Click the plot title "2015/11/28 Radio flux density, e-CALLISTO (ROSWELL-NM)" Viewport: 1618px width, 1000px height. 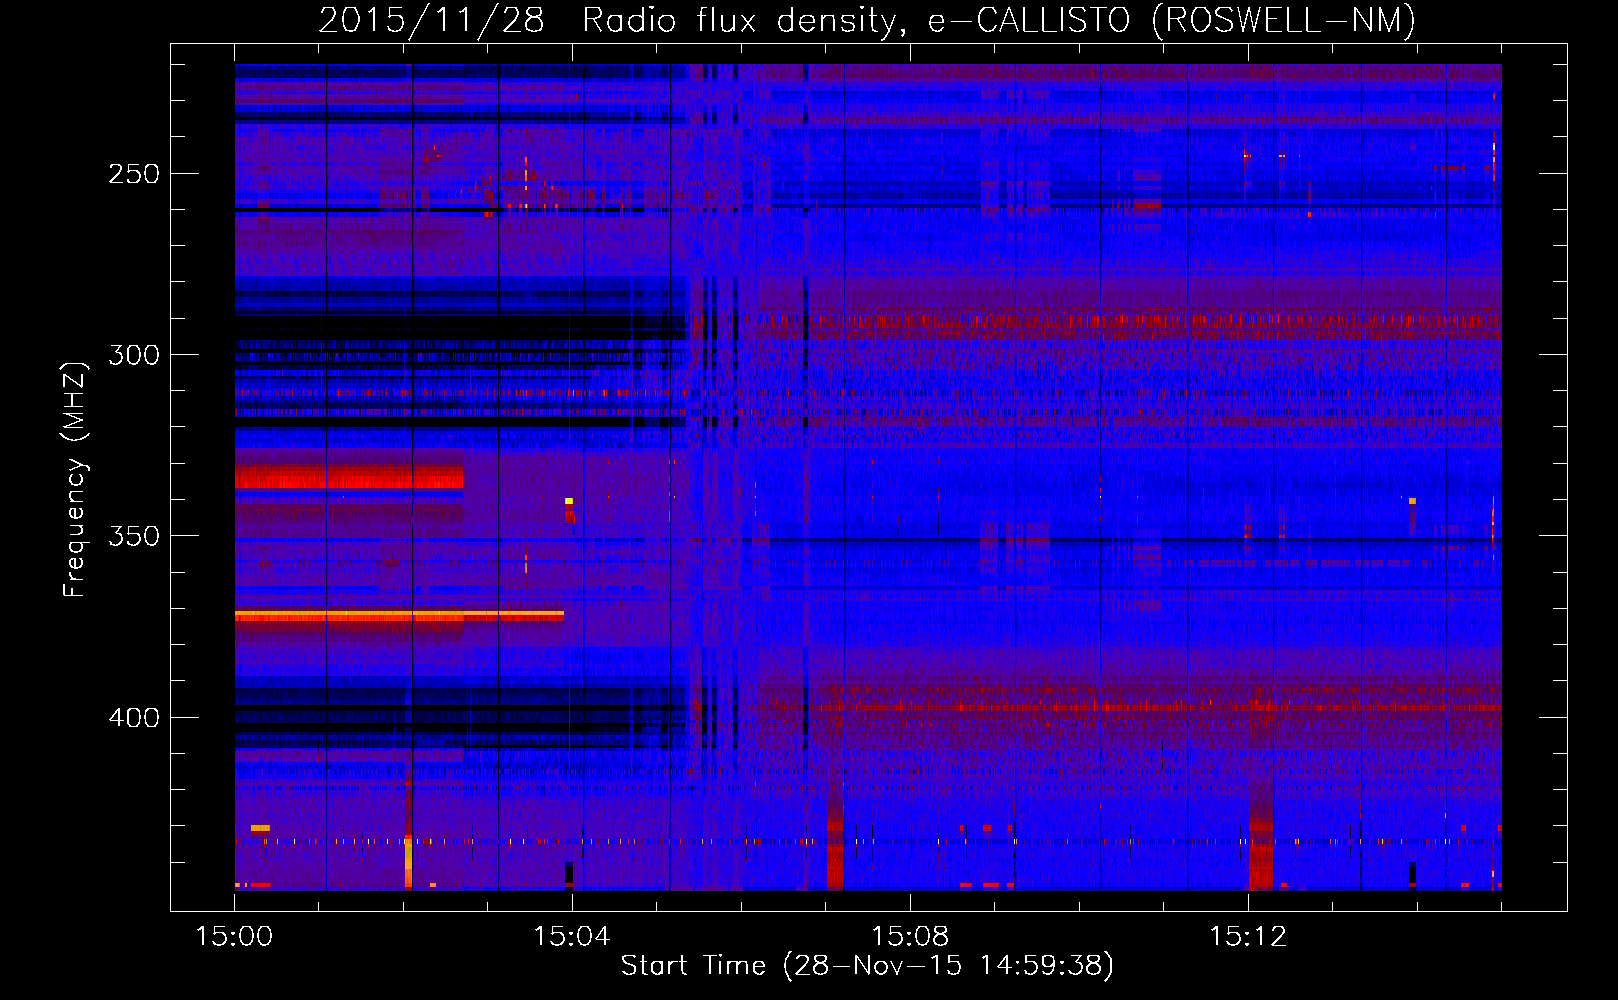click(x=867, y=20)
